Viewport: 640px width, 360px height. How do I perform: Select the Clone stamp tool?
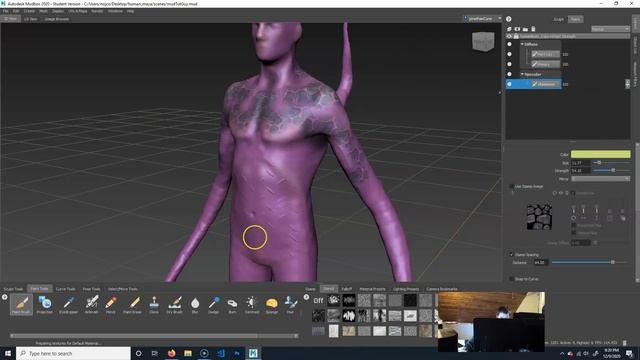(154, 305)
